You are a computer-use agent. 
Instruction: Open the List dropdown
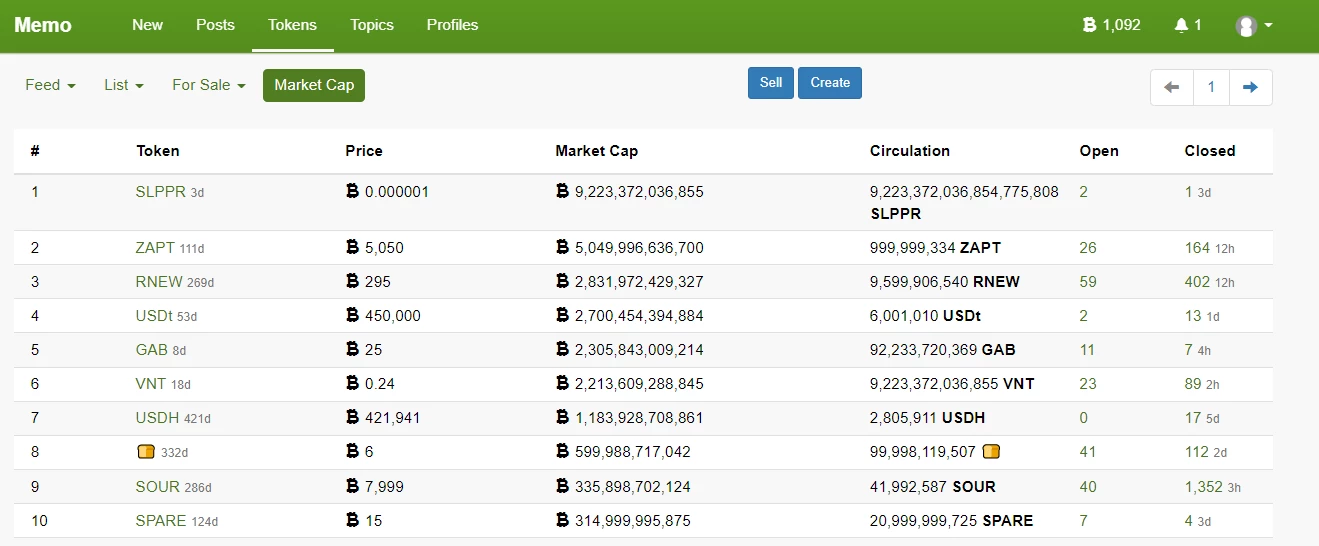click(123, 85)
